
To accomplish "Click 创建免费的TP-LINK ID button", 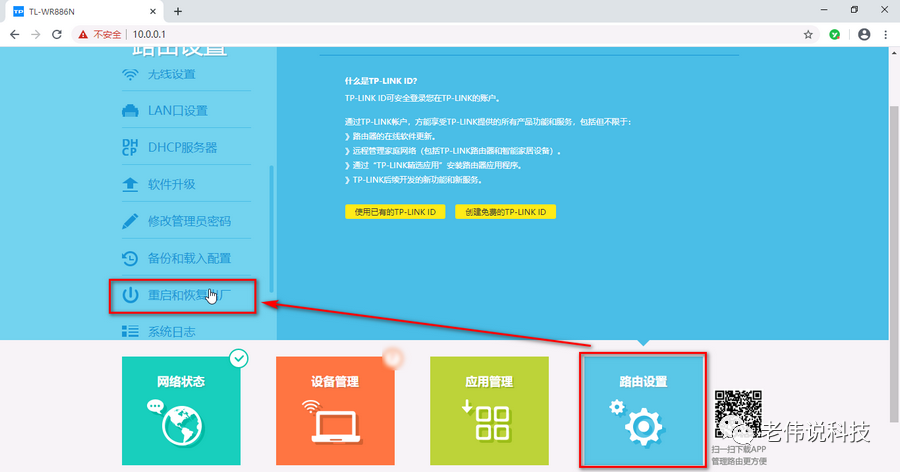I will 505,212.
